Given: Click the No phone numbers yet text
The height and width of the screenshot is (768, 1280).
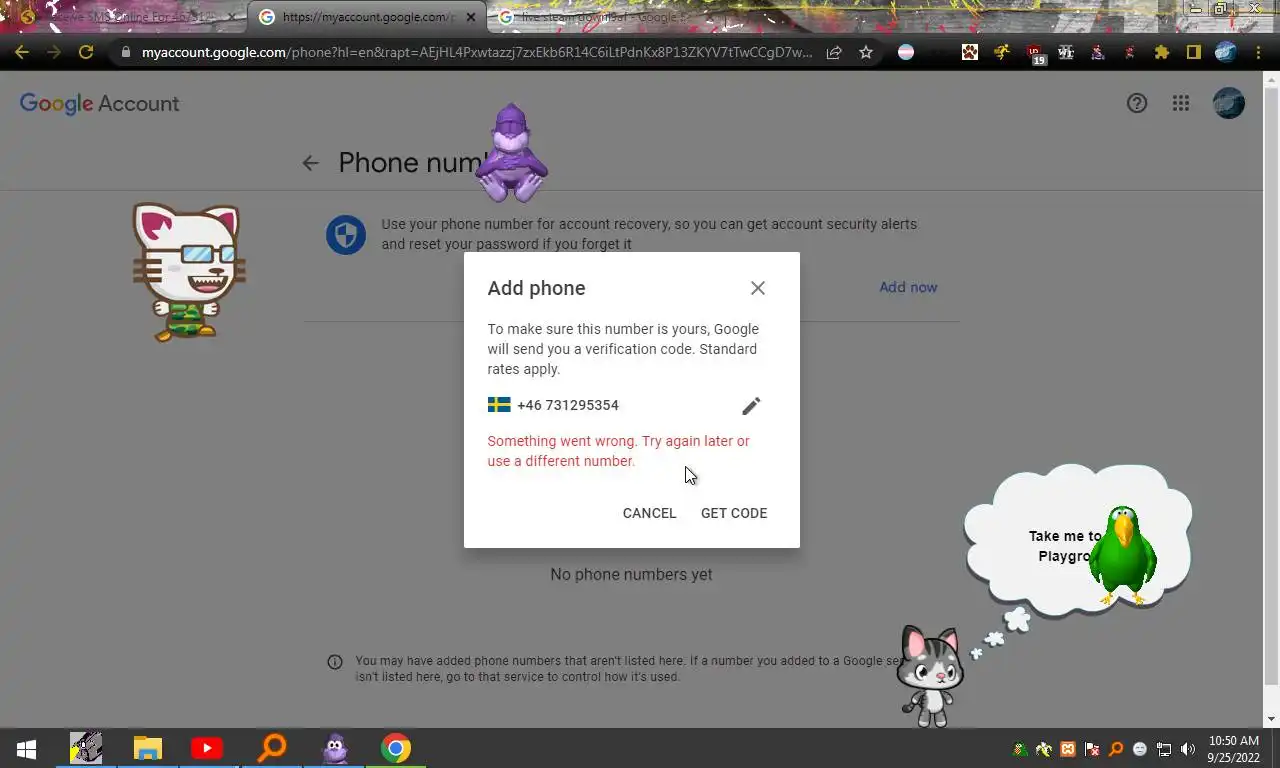Looking at the screenshot, I should click(x=631, y=574).
